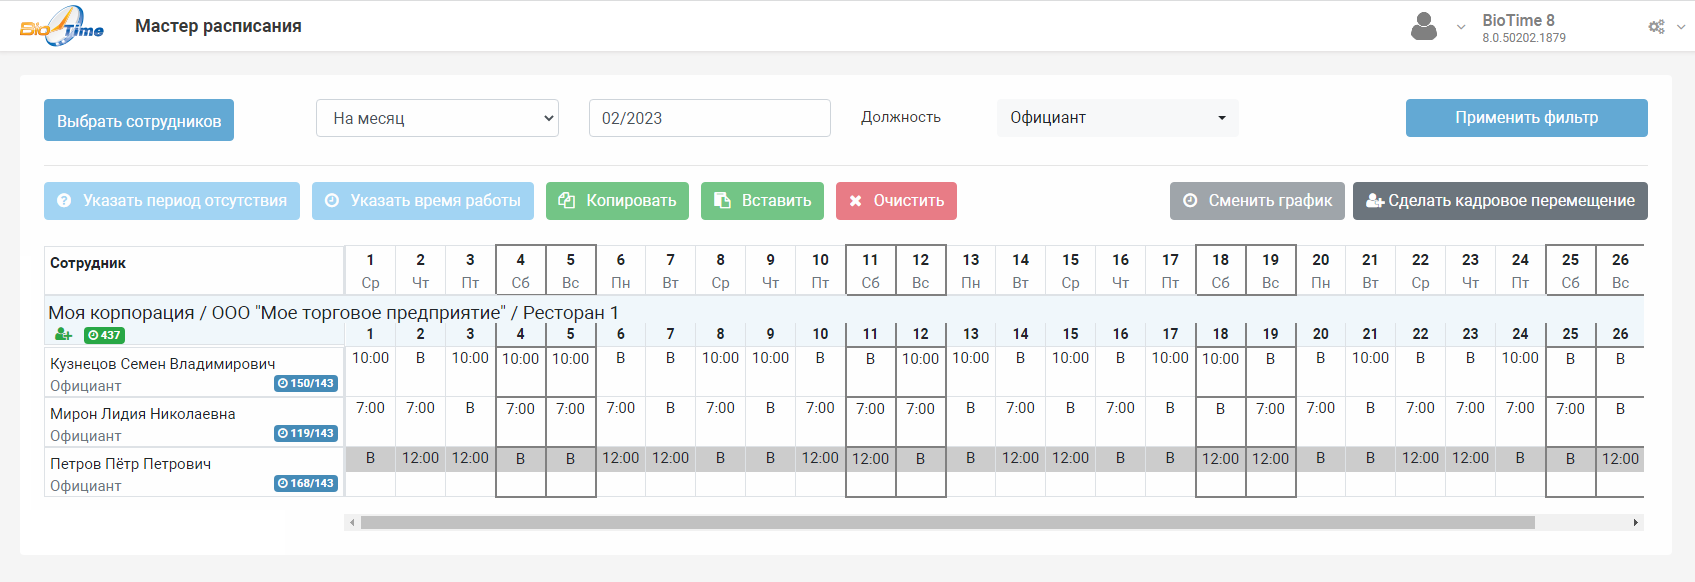This screenshot has height=582, width=1695.
Task: Click the 02/2023 date input field
Action: pos(709,118)
